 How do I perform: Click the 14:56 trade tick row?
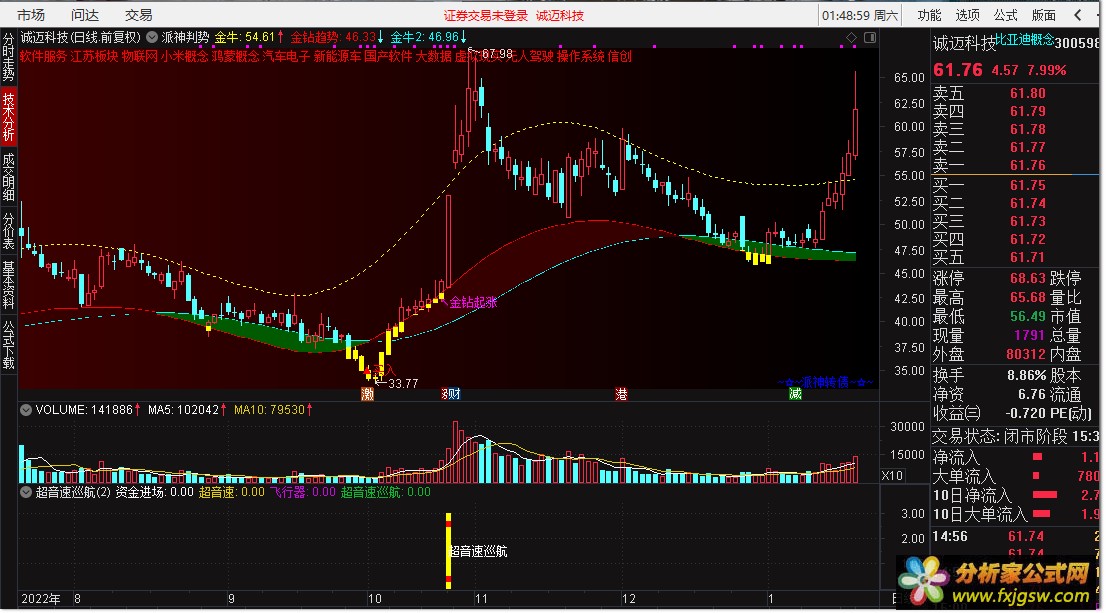pos(1016,536)
